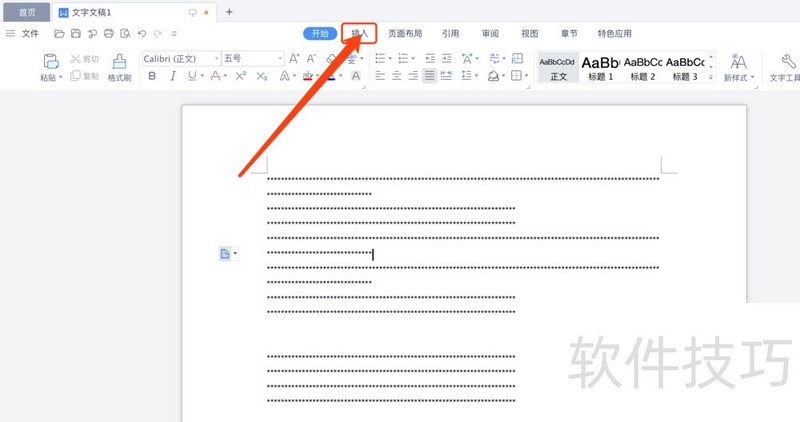This screenshot has height=422, width=800.
Task: Open the 页面布局 ribbon tab
Action: coord(405,34)
